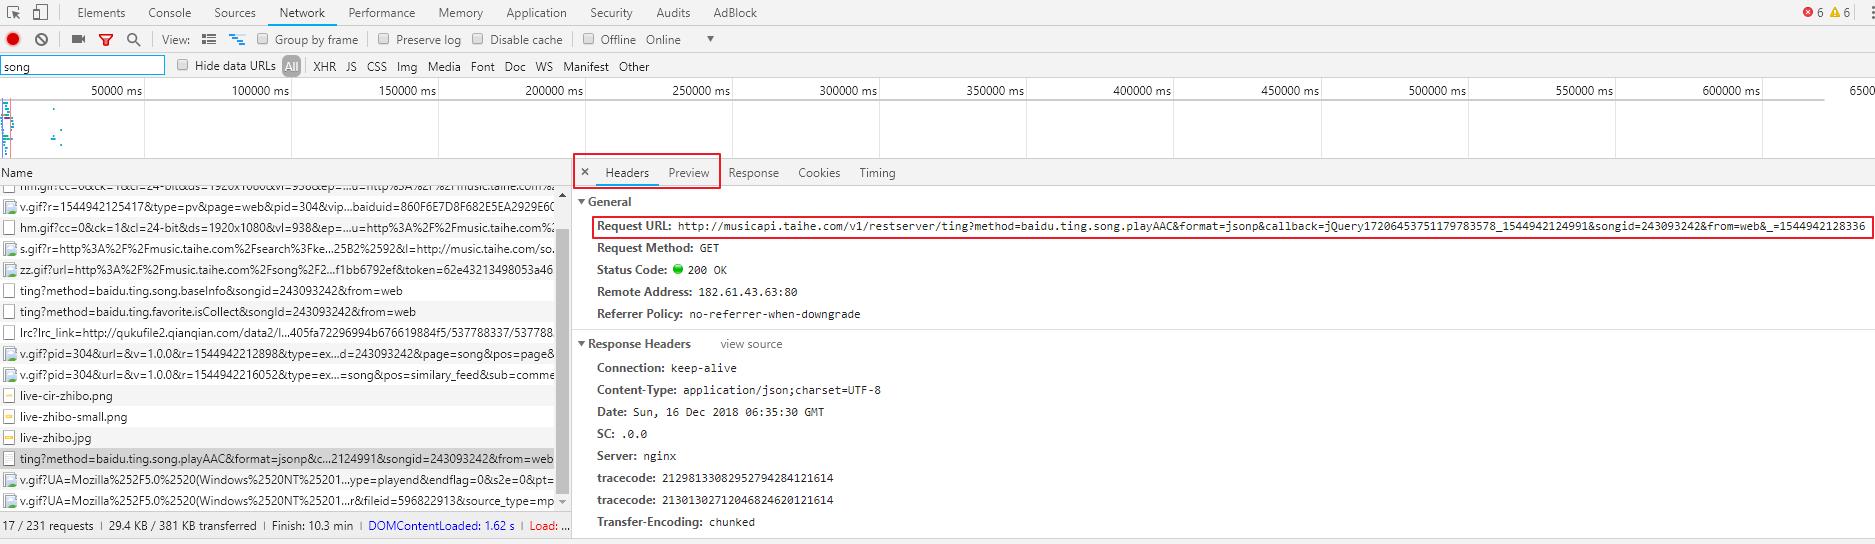Select baidu.ting.song.baseInfo request row
The height and width of the screenshot is (544, 1875).
277,291
